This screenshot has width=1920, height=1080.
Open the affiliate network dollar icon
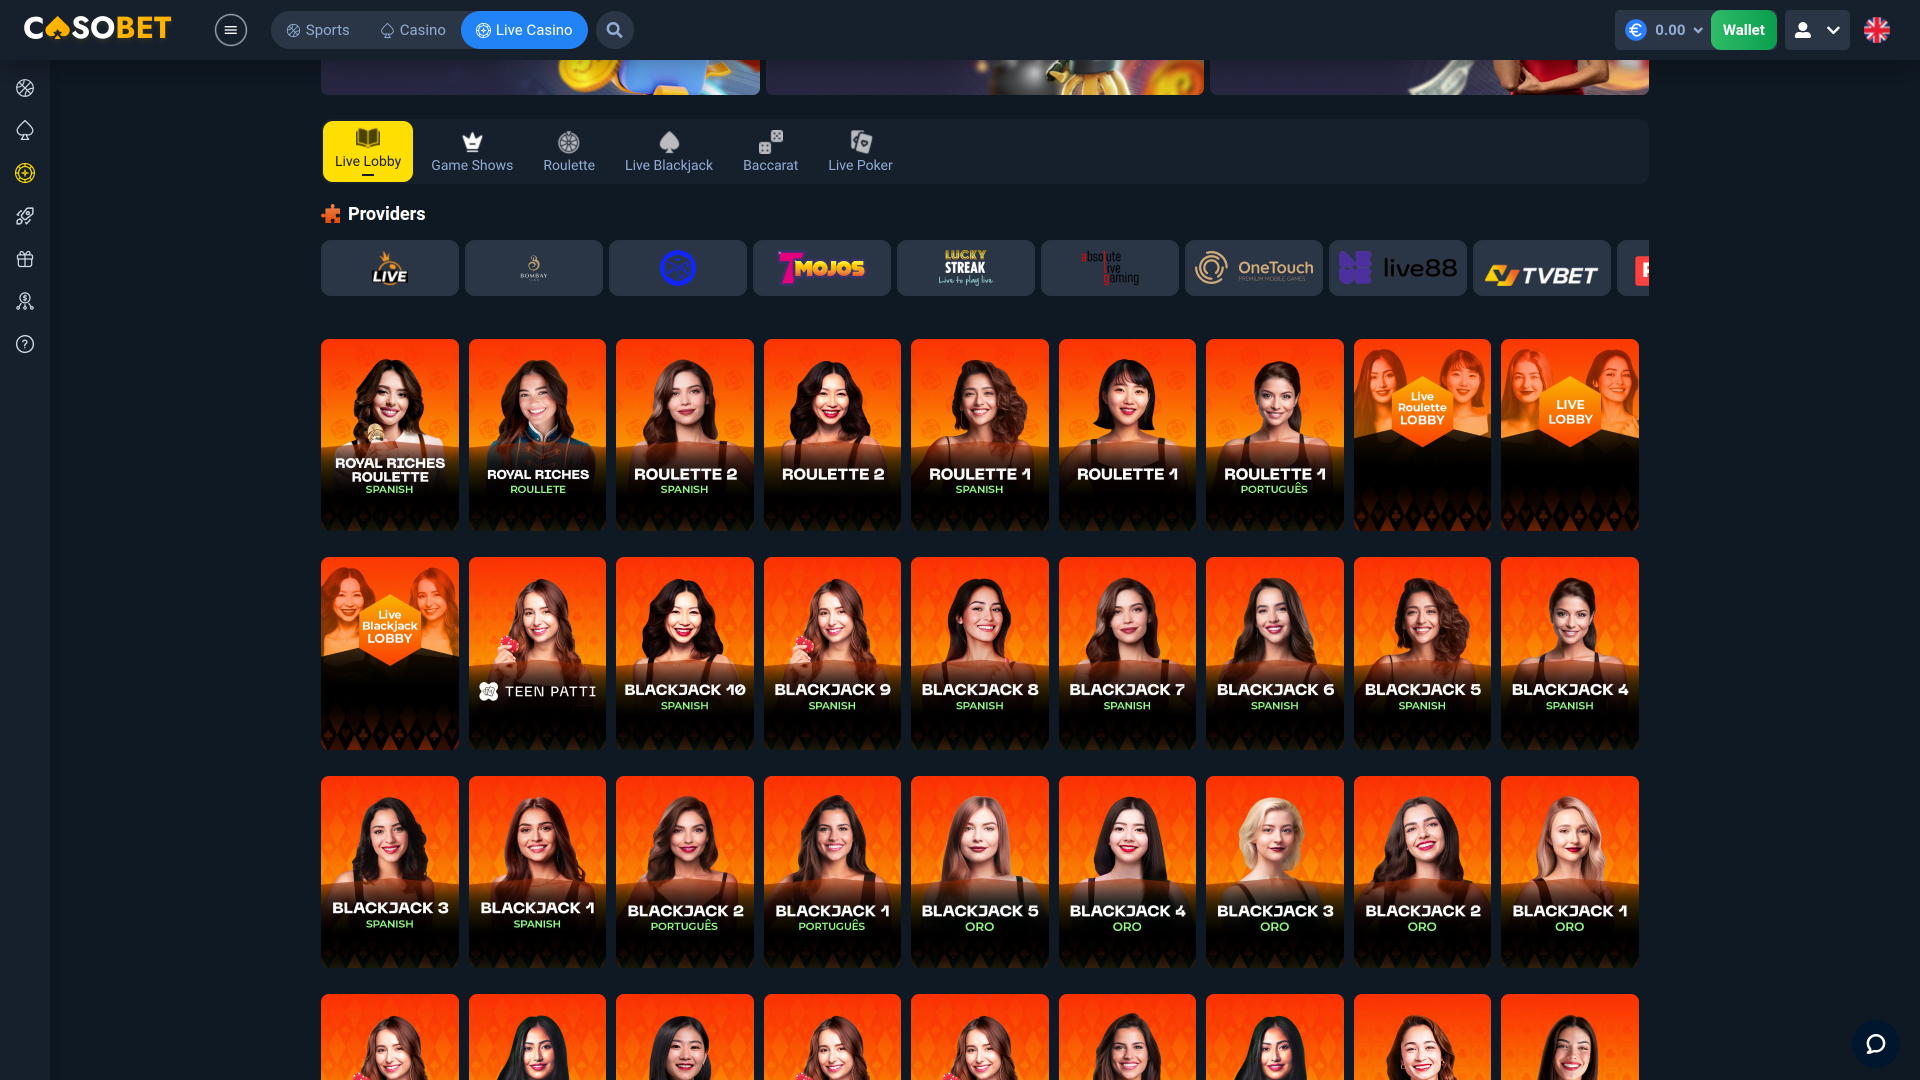pyautogui.click(x=24, y=301)
